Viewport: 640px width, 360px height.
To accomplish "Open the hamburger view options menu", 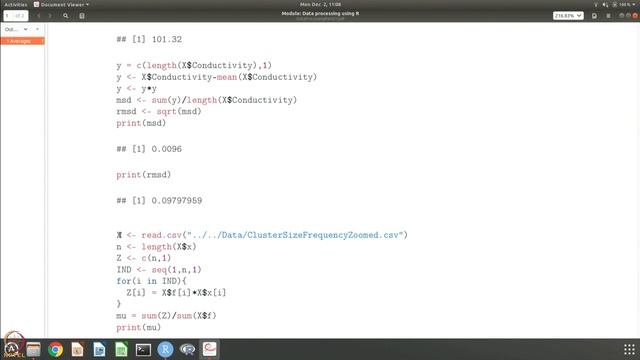I will [x=609, y=16].
